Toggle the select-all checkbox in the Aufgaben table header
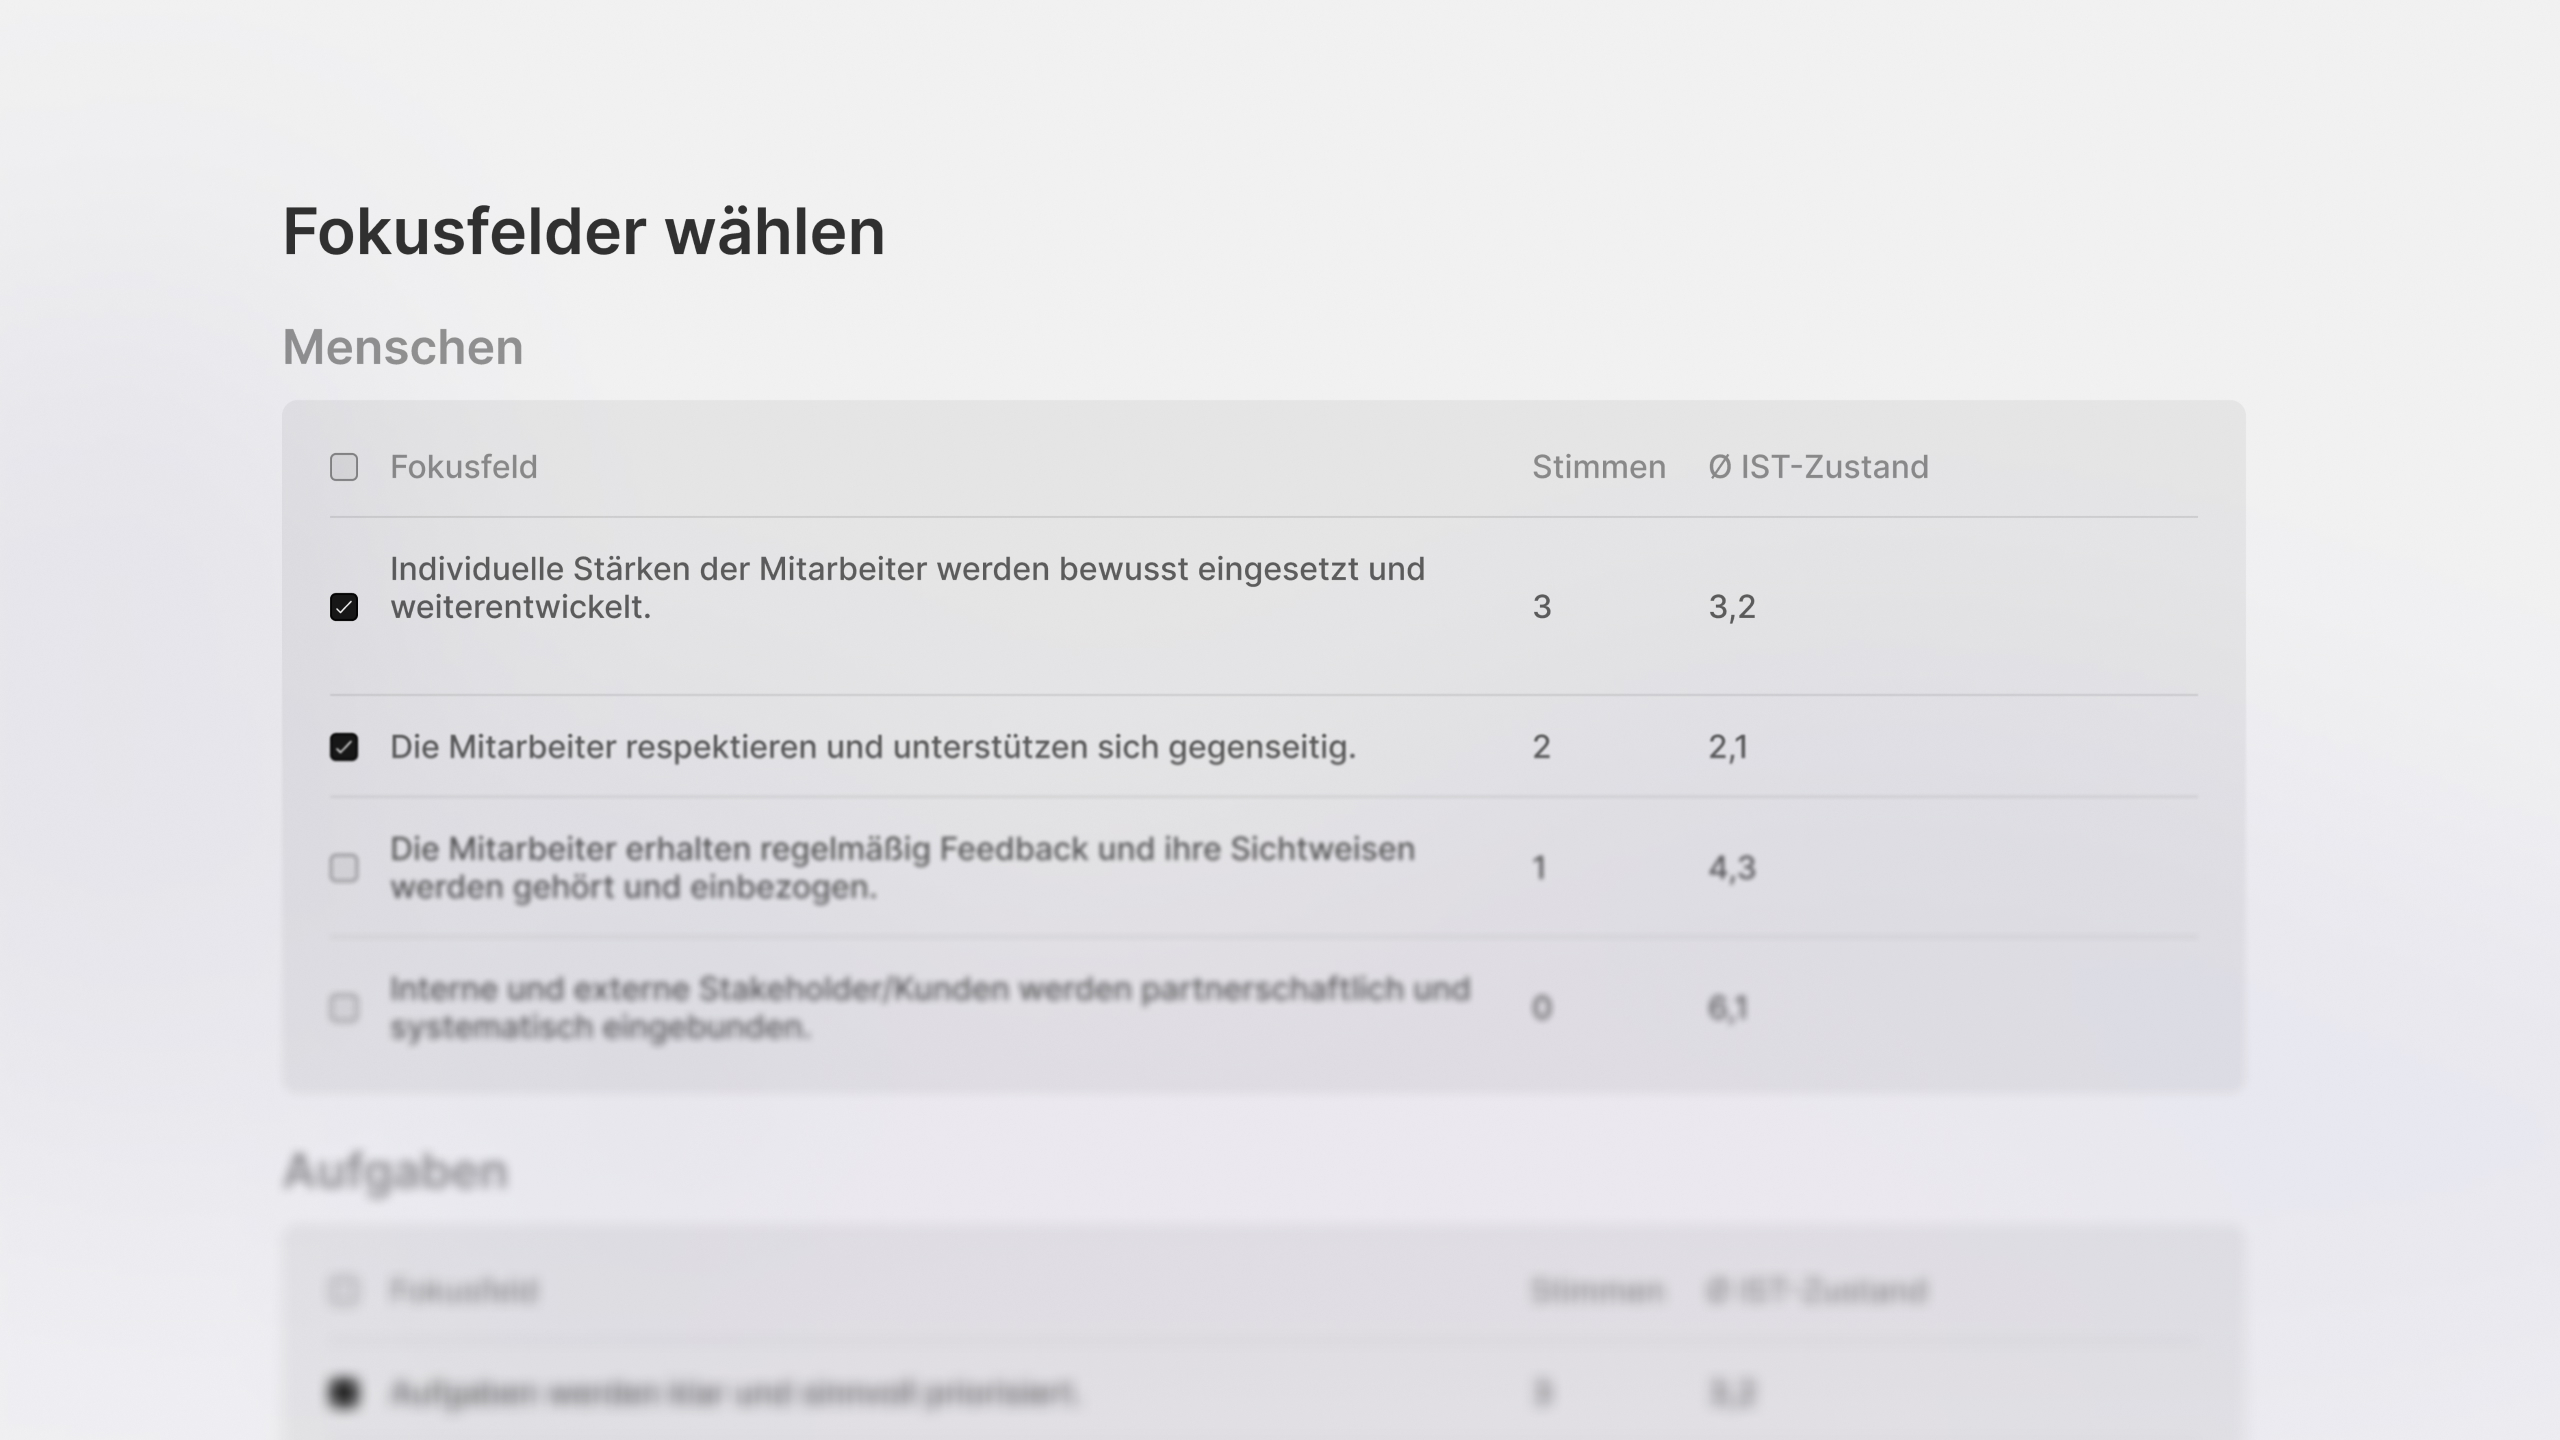 [x=344, y=1290]
